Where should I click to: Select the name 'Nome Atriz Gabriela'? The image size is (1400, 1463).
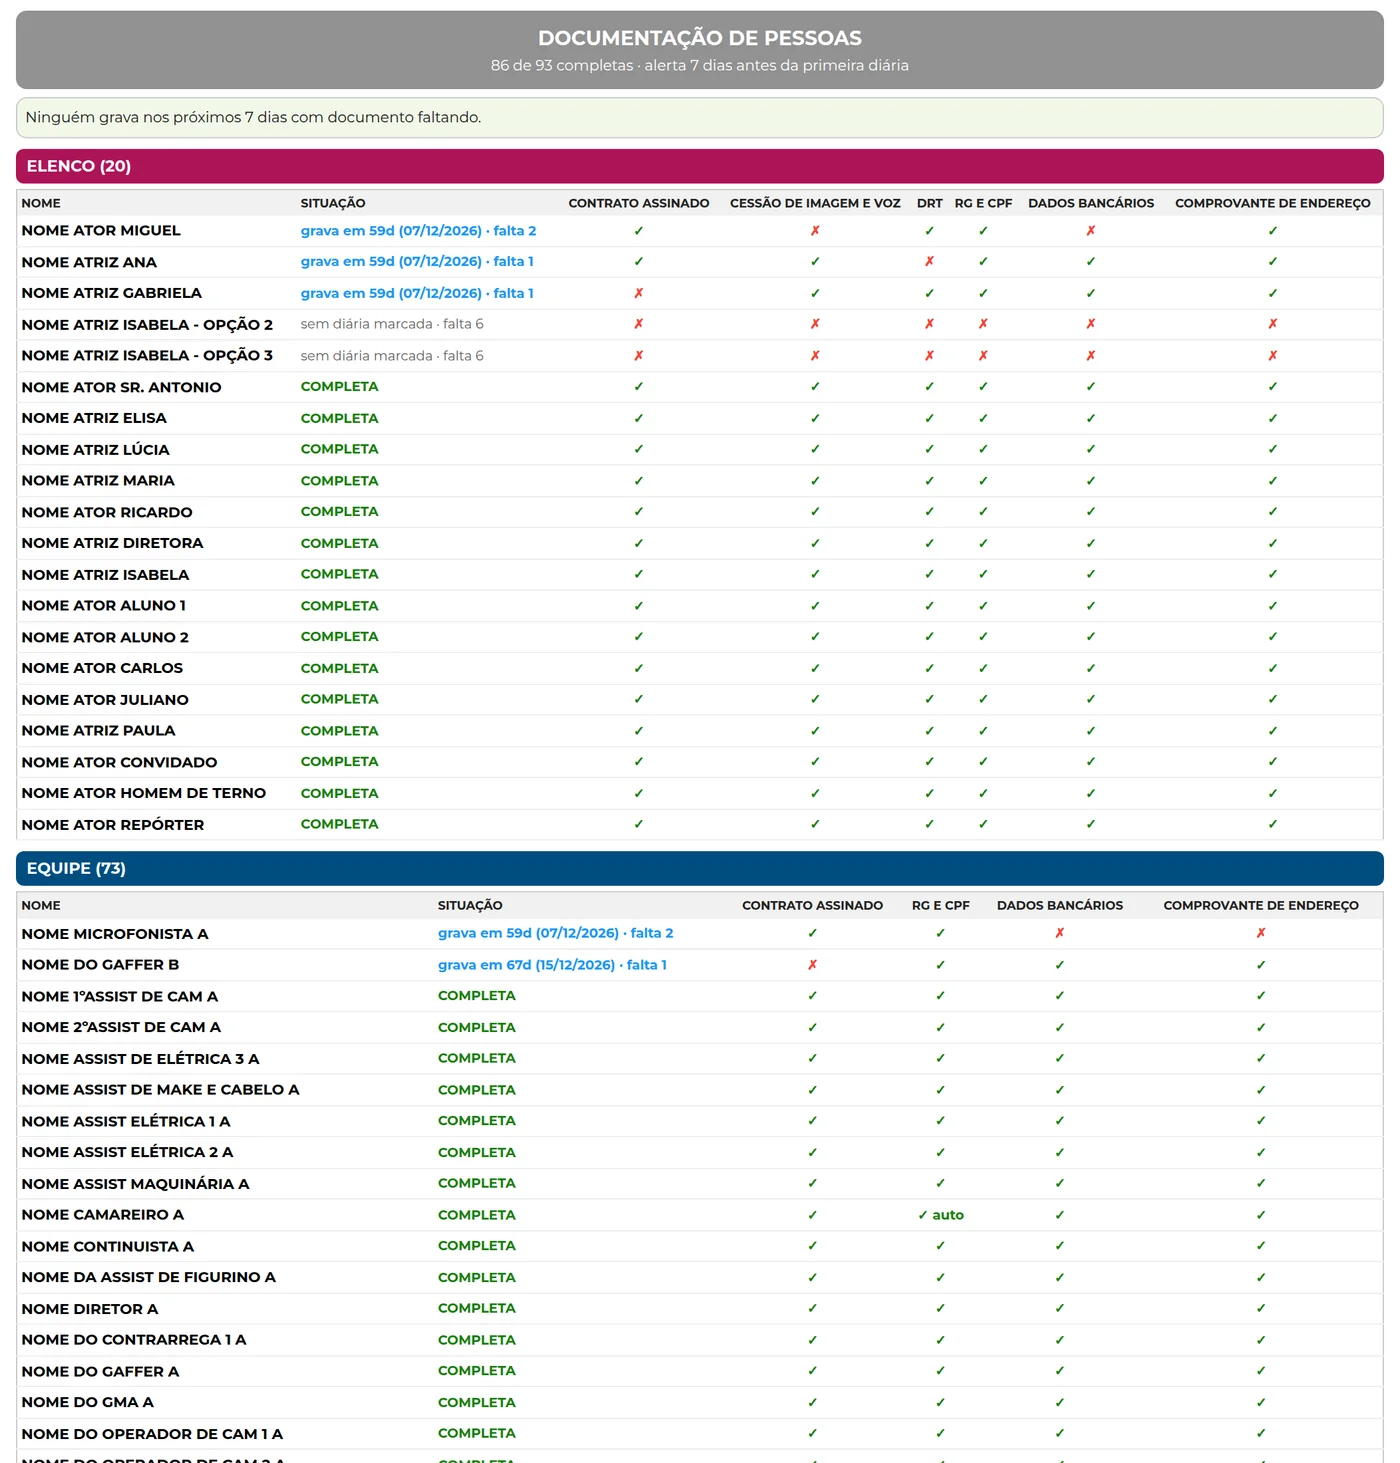112,293
